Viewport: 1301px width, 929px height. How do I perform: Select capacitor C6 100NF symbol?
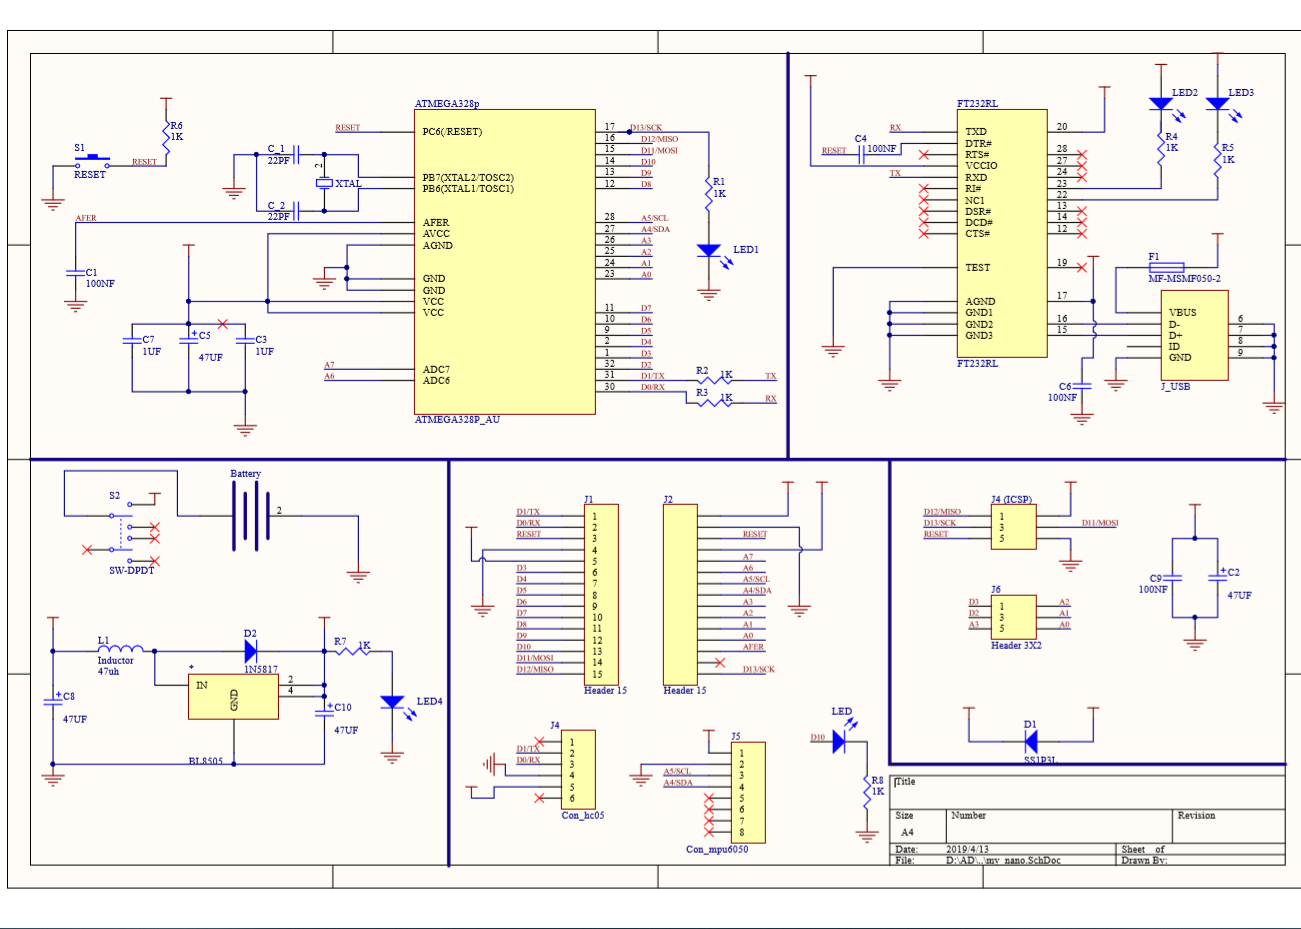(1082, 386)
